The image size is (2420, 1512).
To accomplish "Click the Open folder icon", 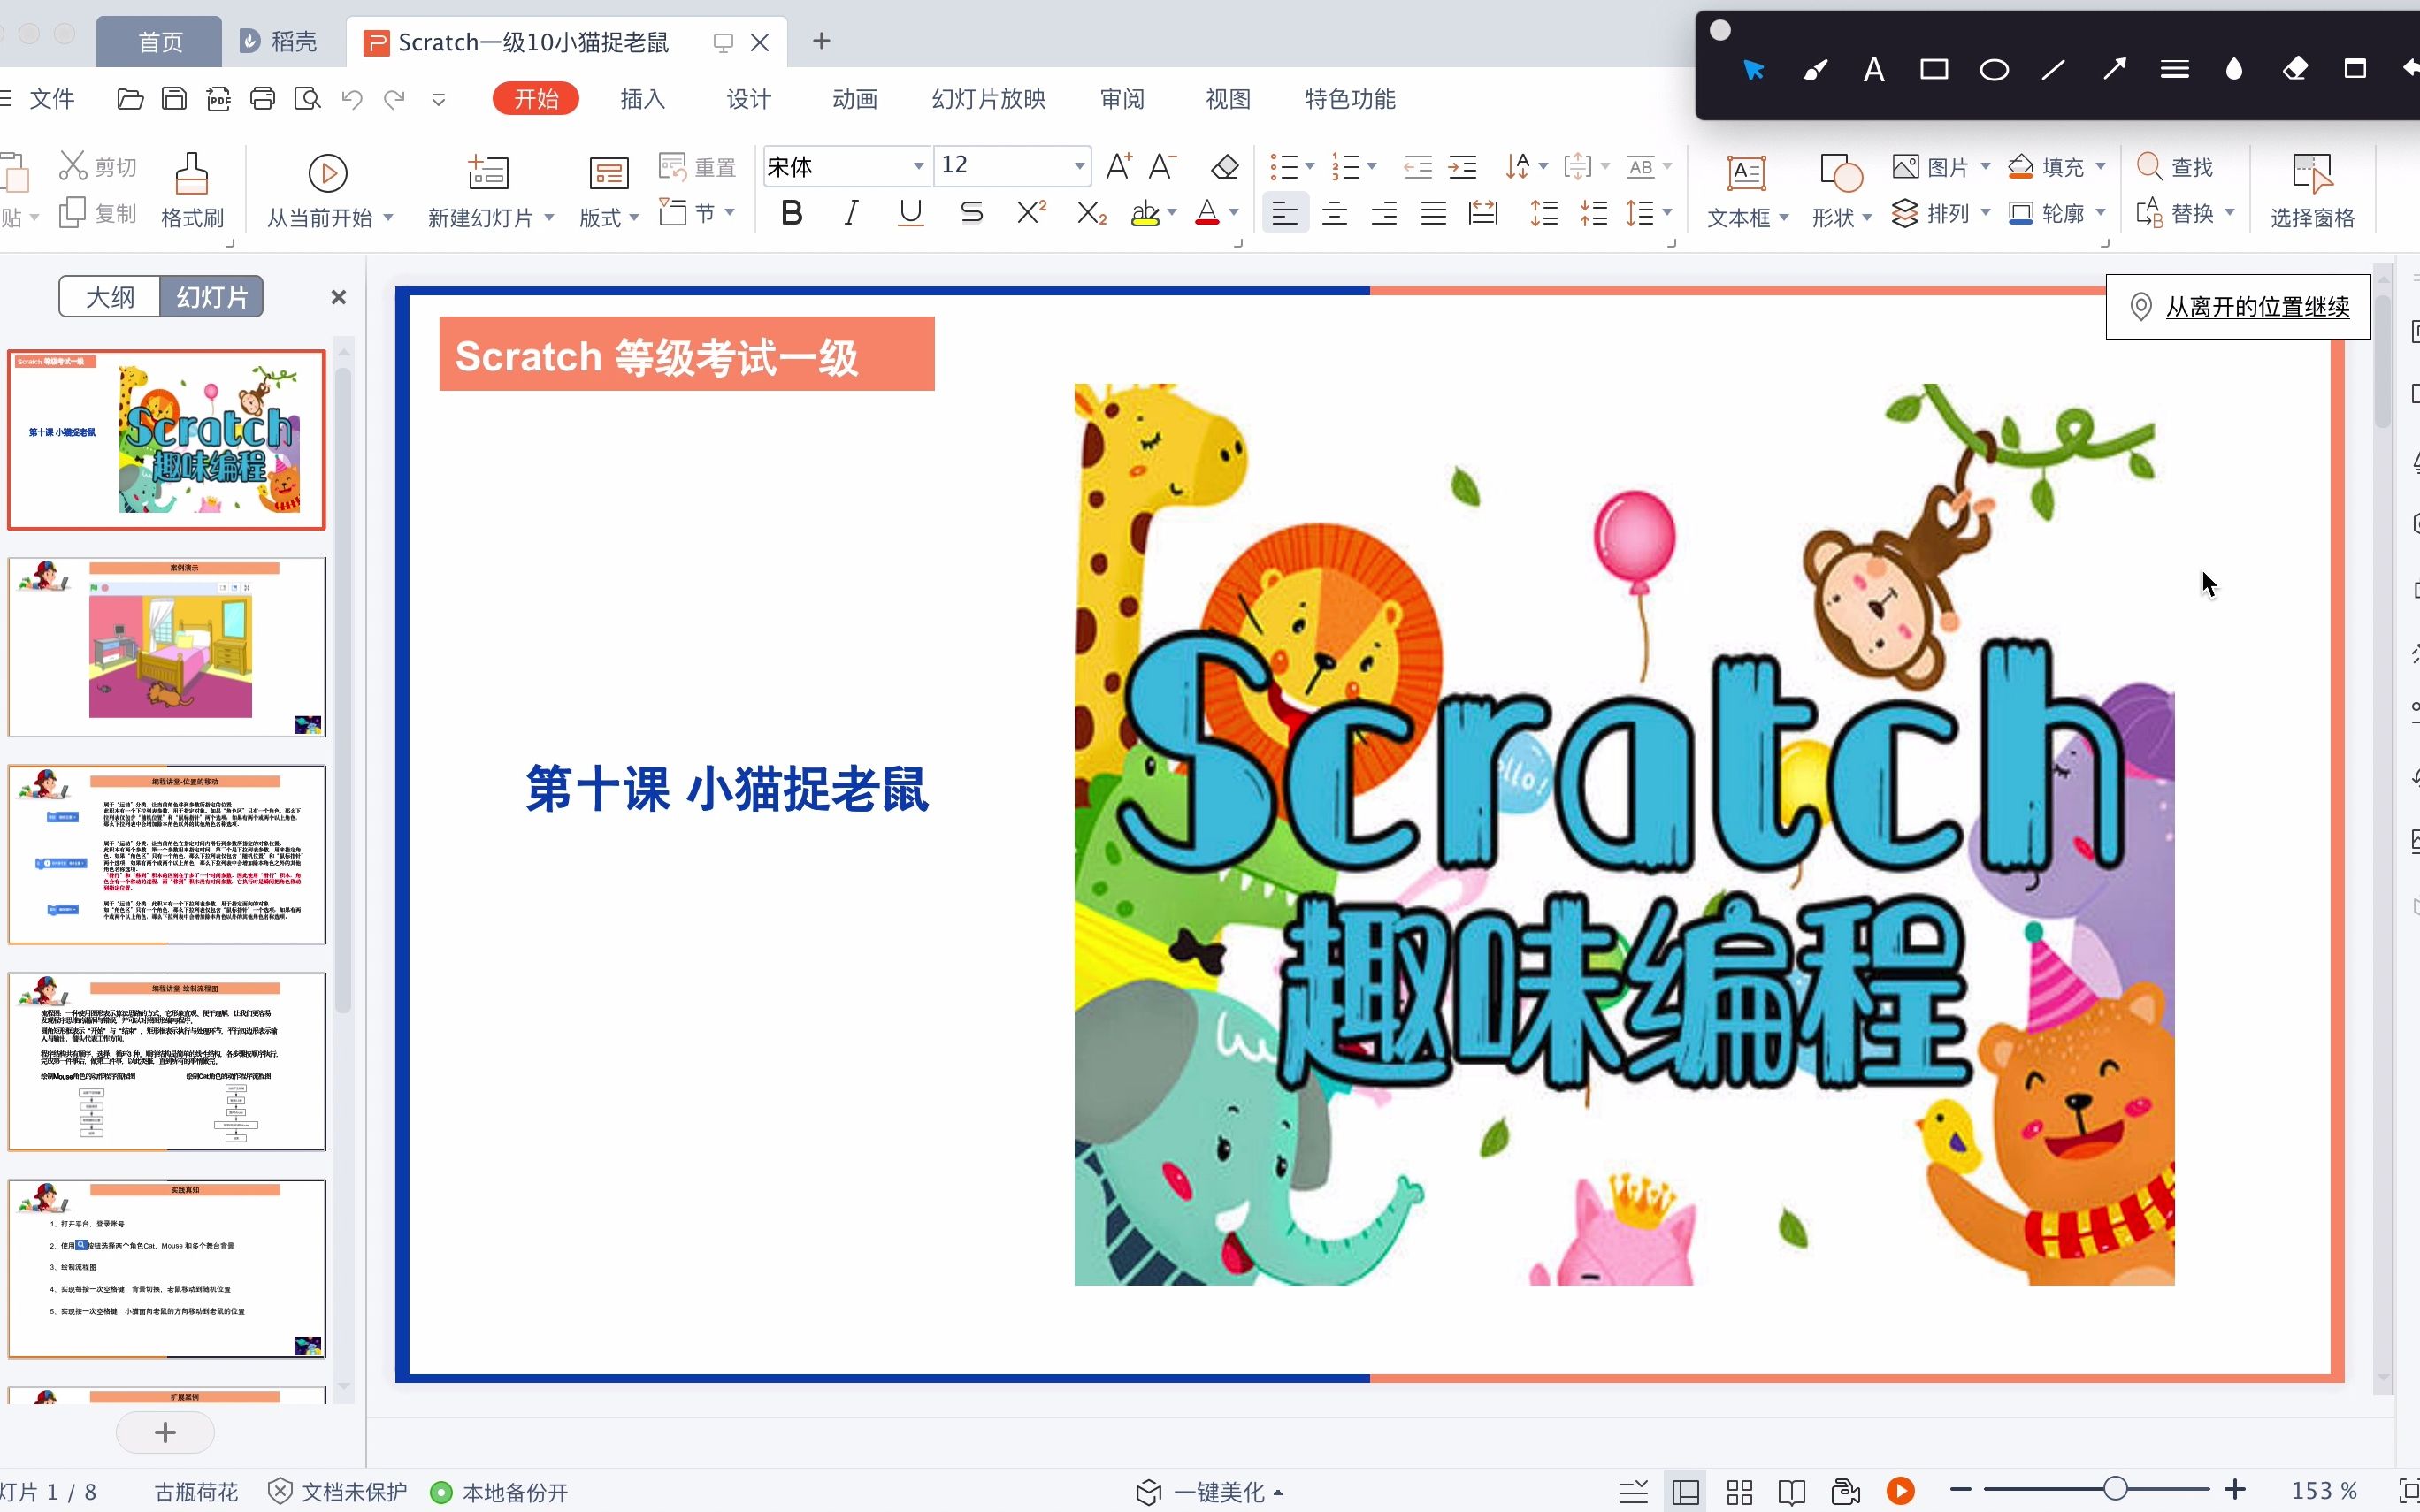I will pos(130,99).
